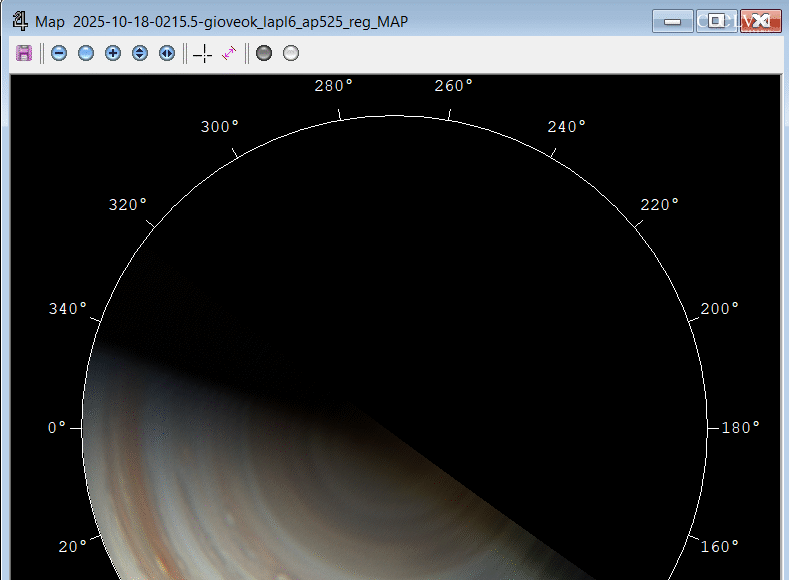Click the 220° longitude label

[659, 204]
